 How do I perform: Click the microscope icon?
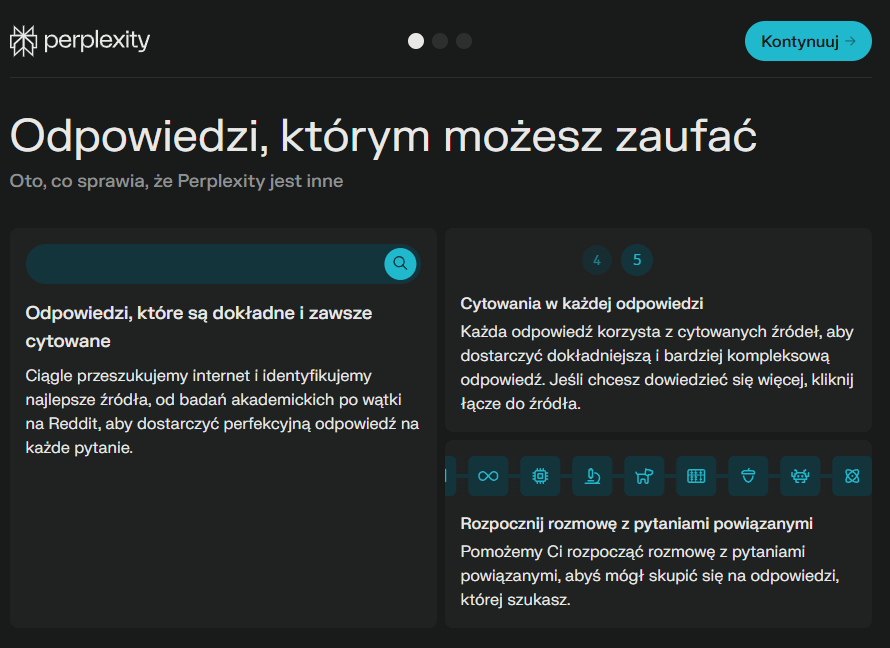[x=592, y=476]
